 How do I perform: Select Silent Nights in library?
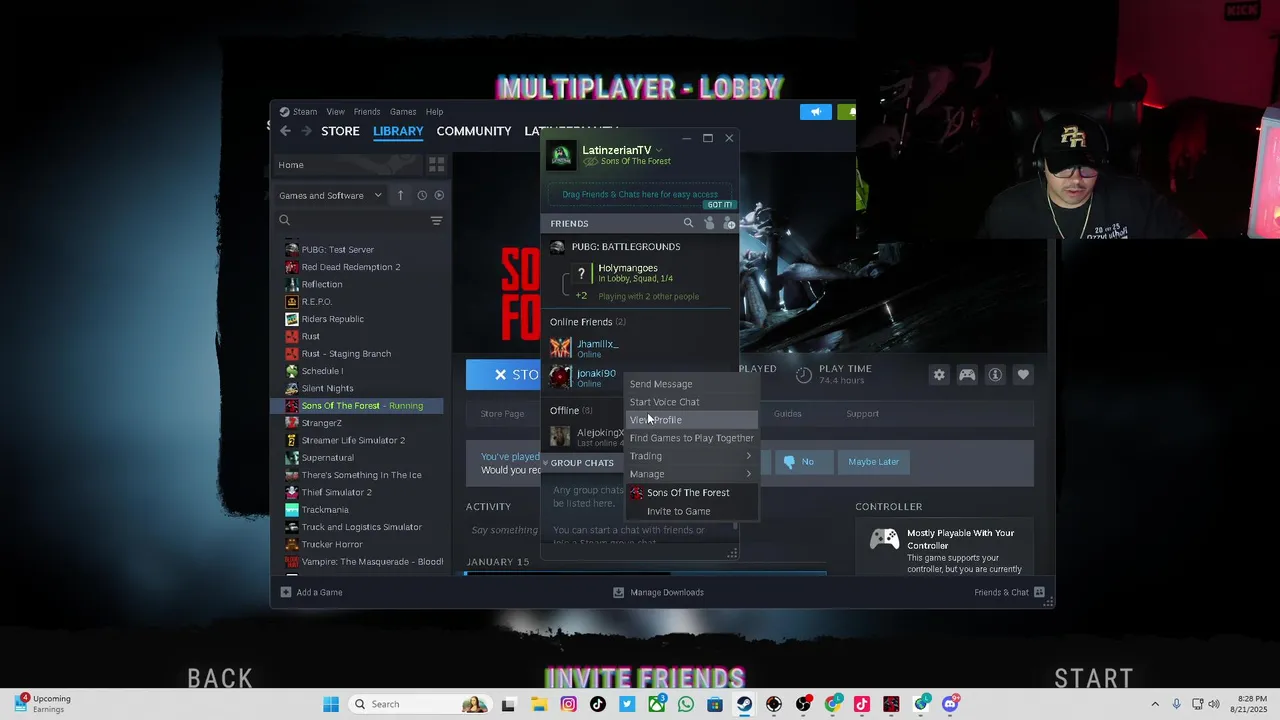click(x=327, y=388)
